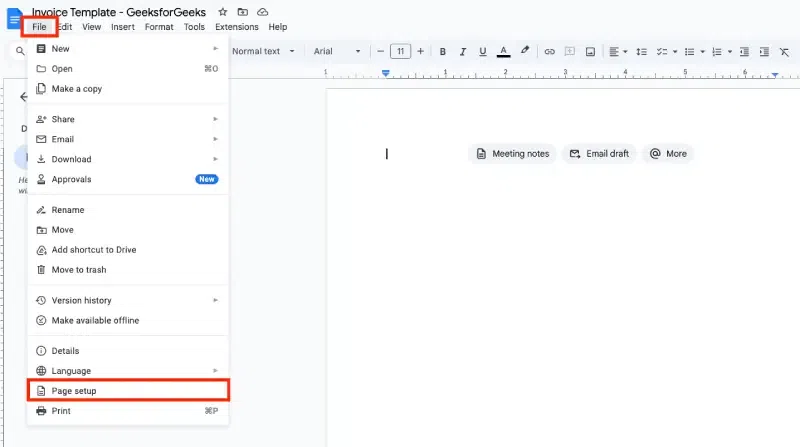The height and width of the screenshot is (447, 800).
Task: Click the left indent marker on ruler
Action: [x=386, y=74]
